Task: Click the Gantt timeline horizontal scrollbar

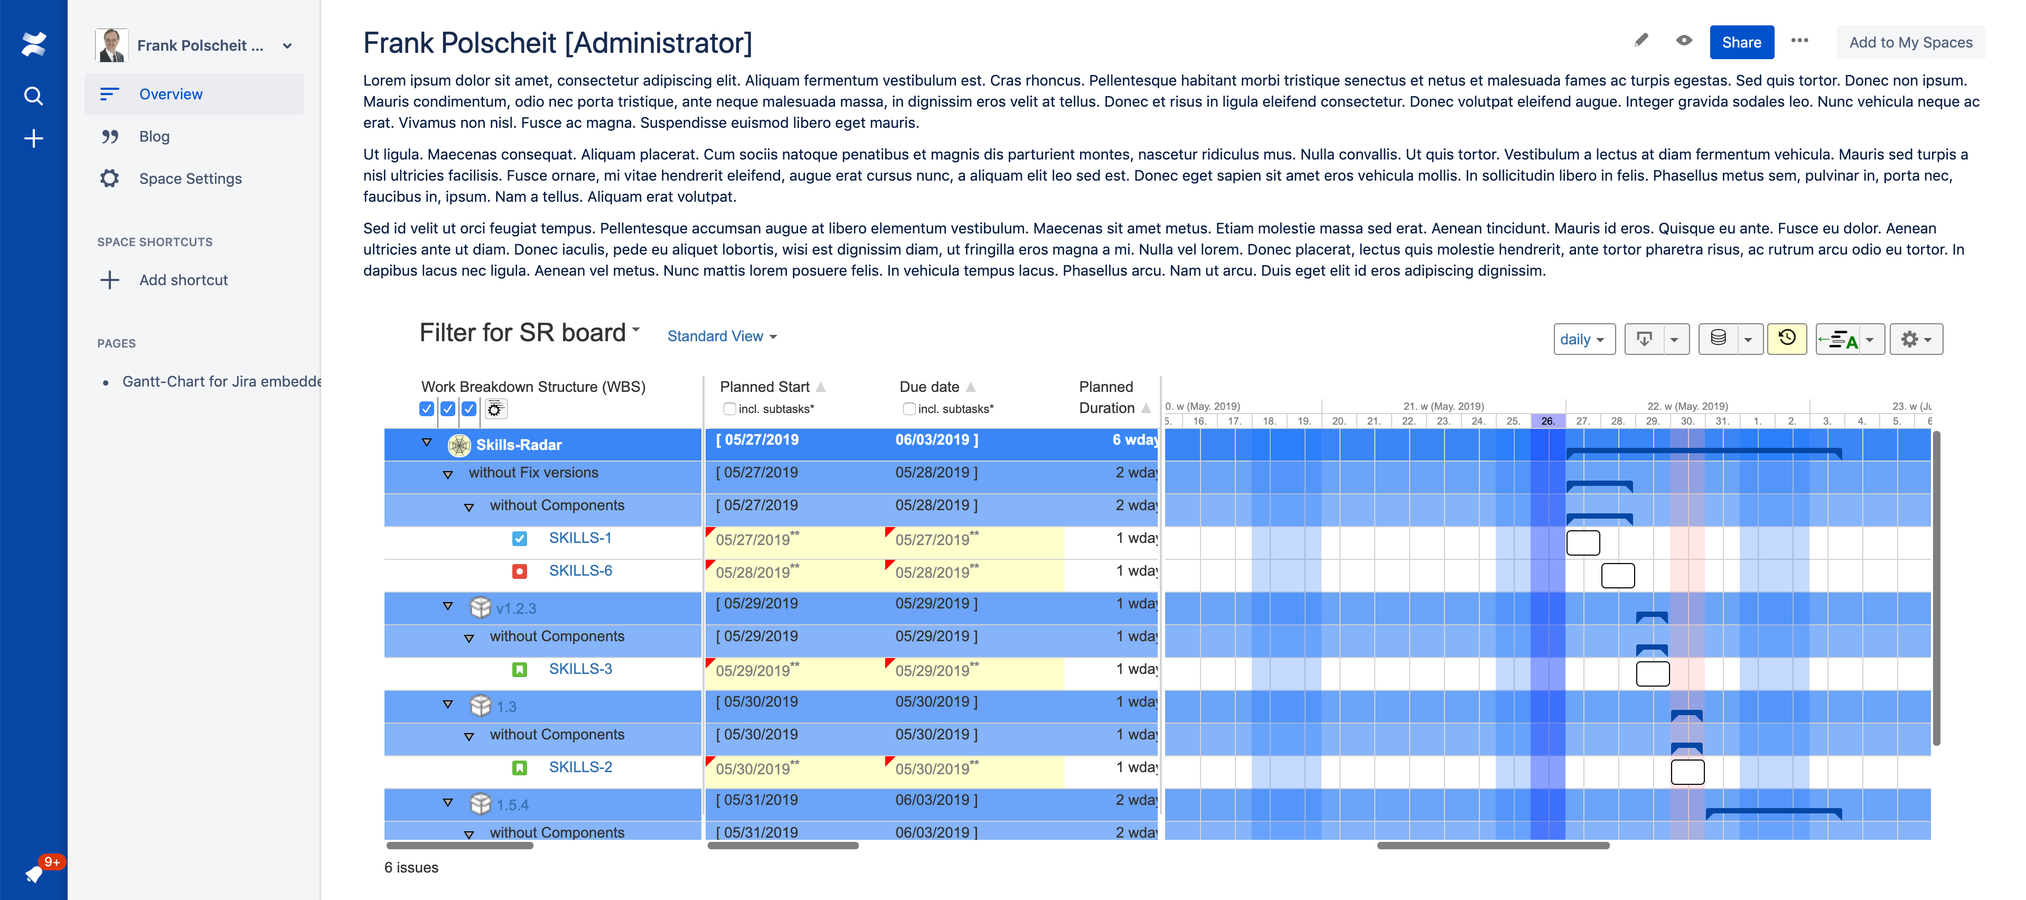Action: pyautogui.click(x=1493, y=846)
